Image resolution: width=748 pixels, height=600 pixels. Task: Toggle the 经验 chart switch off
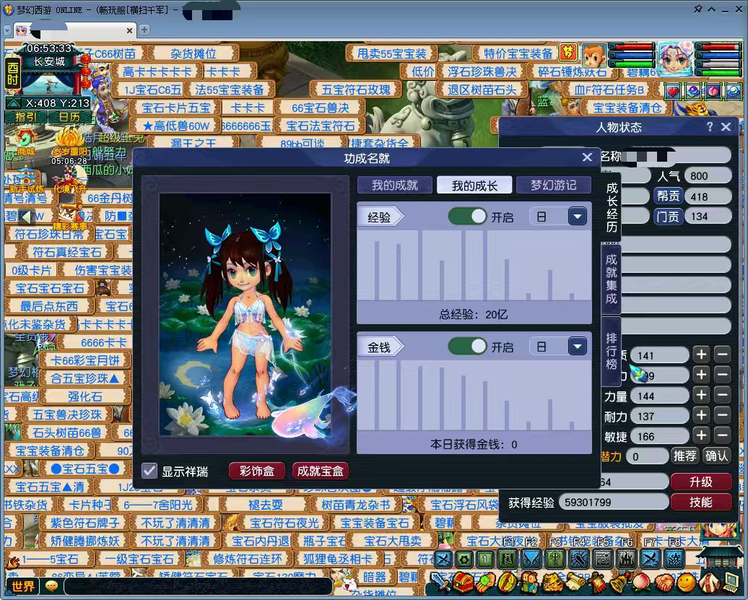point(467,217)
